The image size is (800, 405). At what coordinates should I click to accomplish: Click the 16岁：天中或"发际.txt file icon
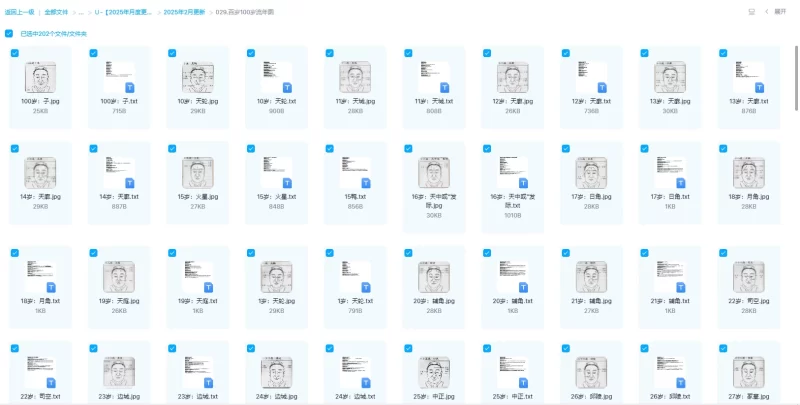(512, 172)
